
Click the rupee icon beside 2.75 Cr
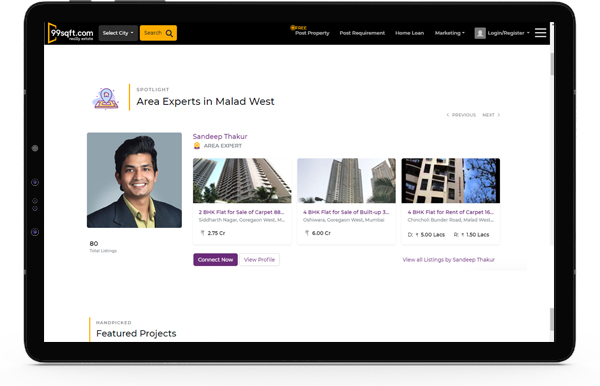pos(202,233)
